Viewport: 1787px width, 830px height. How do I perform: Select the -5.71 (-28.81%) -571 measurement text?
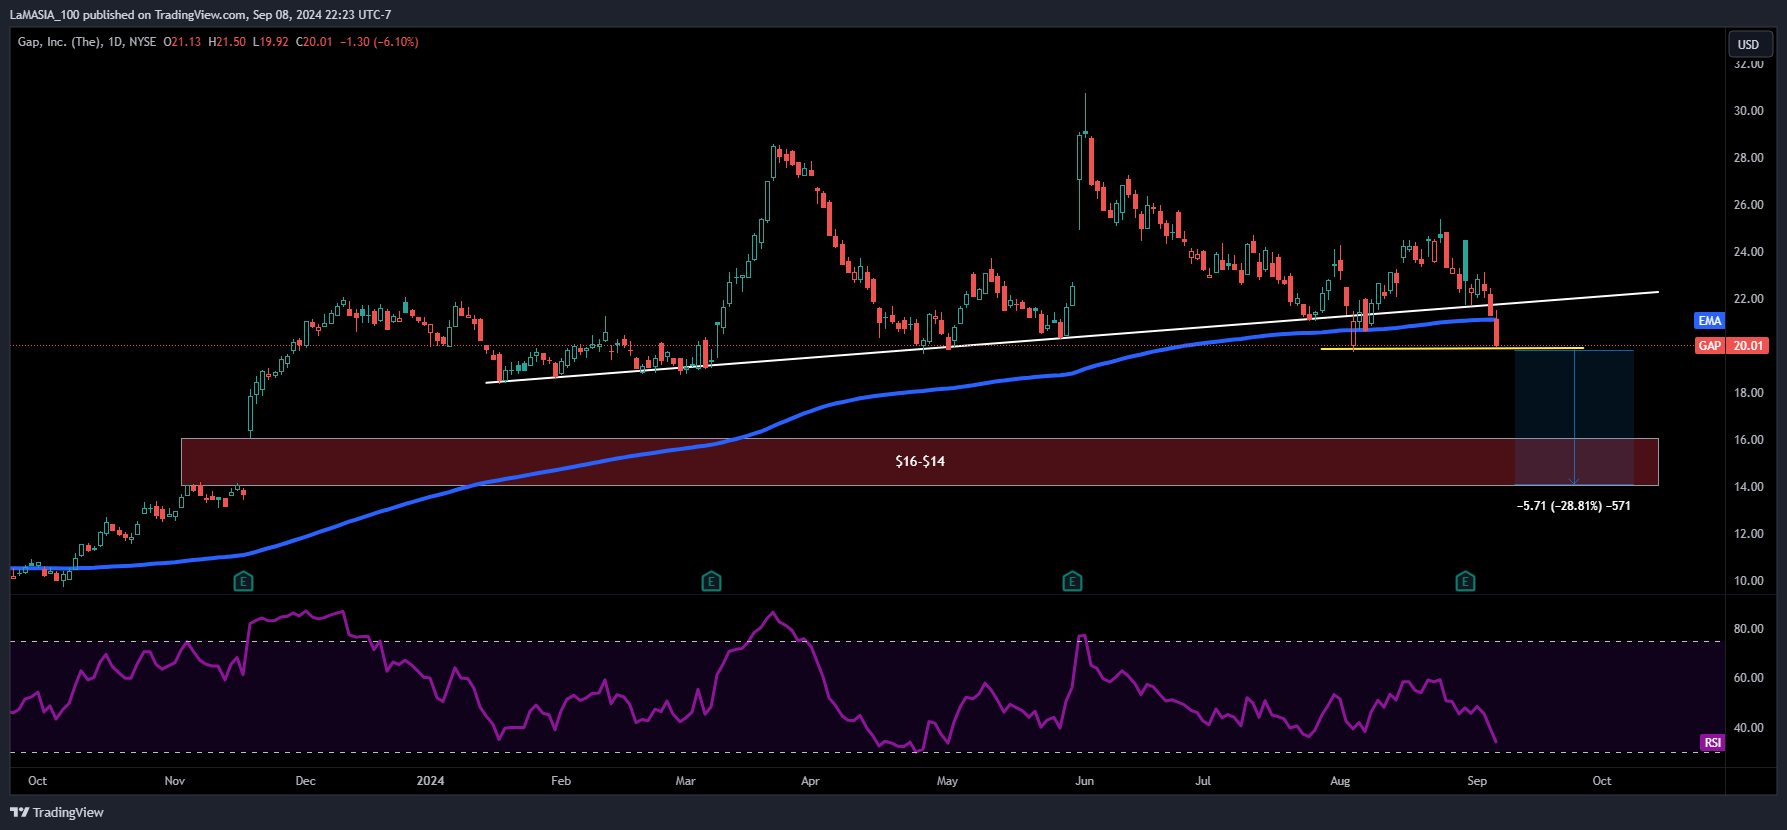pyautogui.click(x=1574, y=506)
